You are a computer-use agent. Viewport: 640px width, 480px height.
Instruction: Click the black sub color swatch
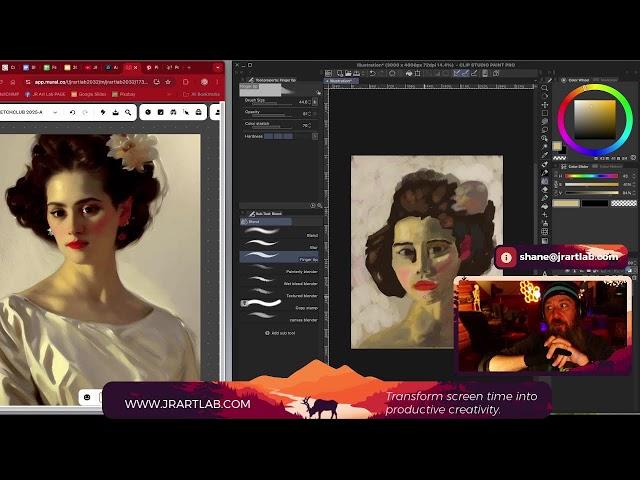[595, 203]
